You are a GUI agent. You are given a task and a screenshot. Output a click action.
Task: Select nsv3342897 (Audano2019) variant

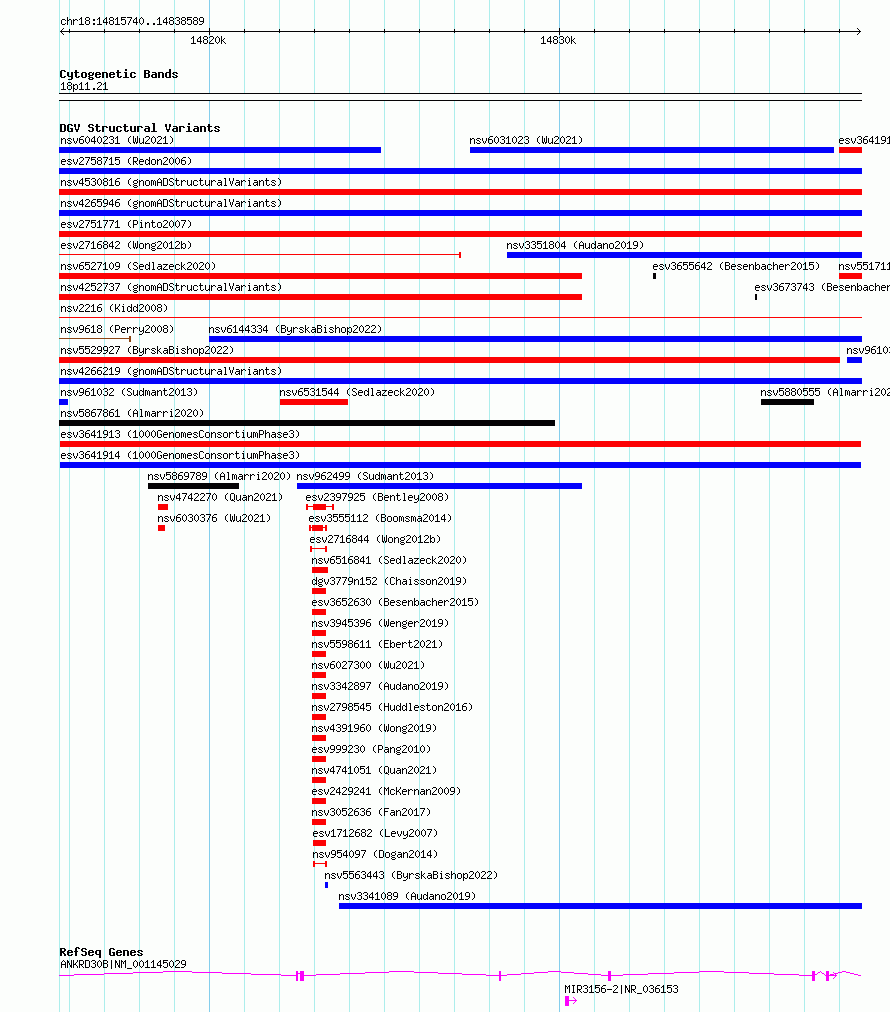click(x=319, y=696)
